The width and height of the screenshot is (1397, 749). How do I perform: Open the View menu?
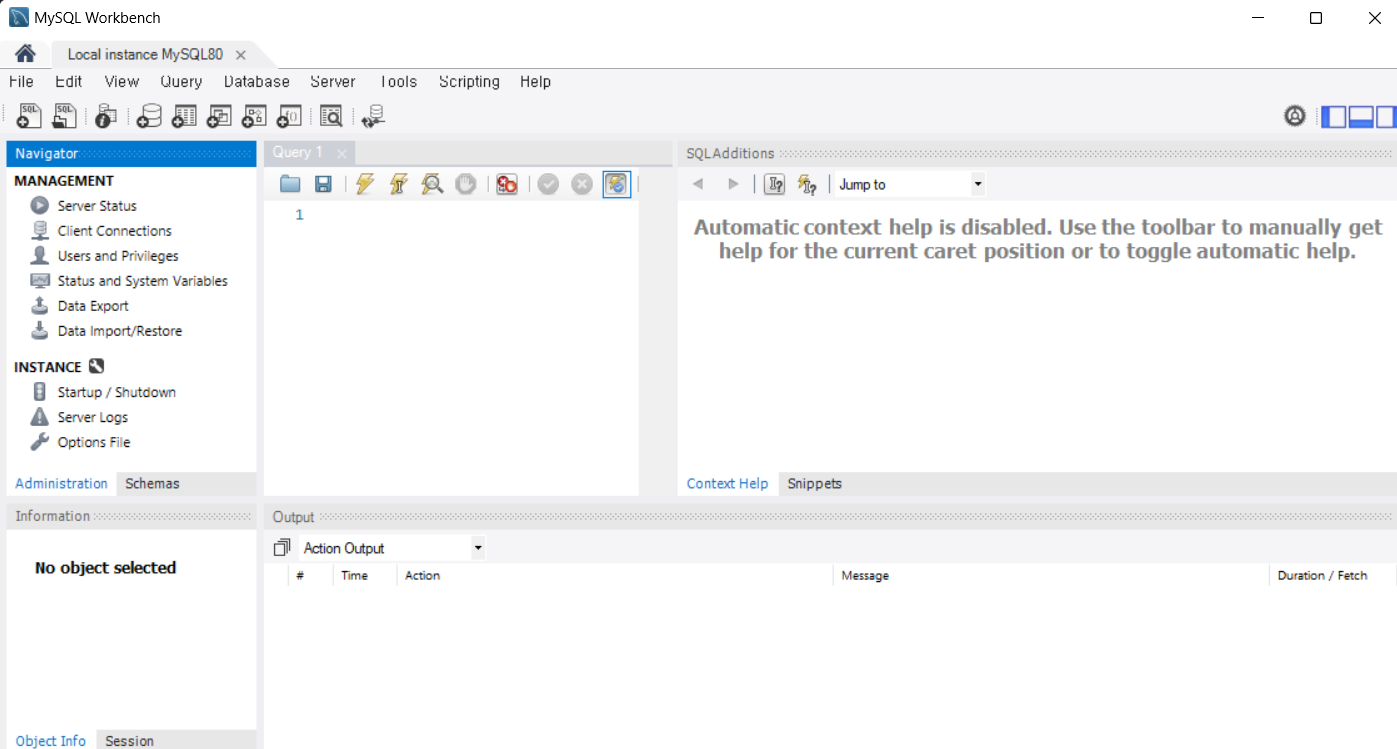(x=122, y=82)
